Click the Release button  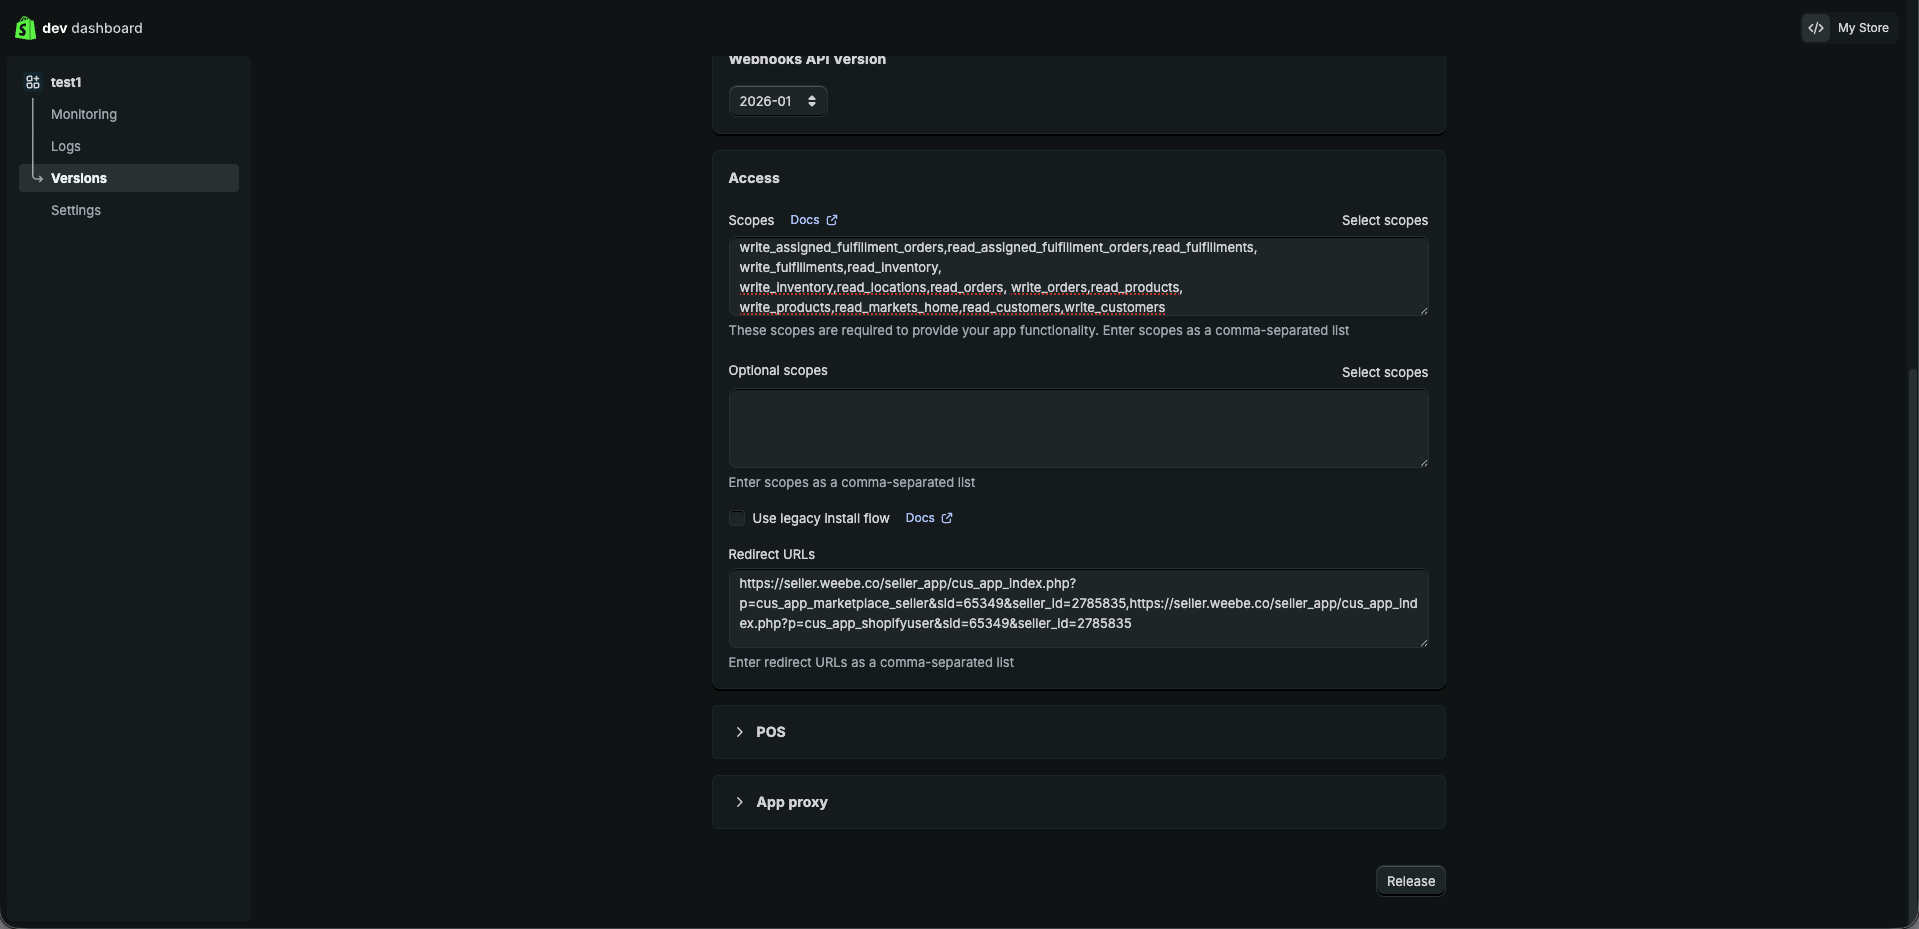coord(1409,880)
